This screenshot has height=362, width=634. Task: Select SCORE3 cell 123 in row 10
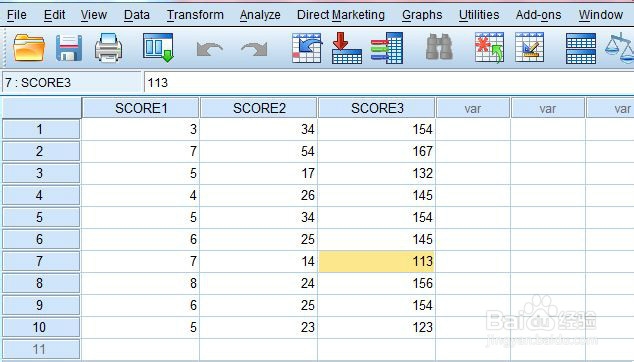click(377, 327)
